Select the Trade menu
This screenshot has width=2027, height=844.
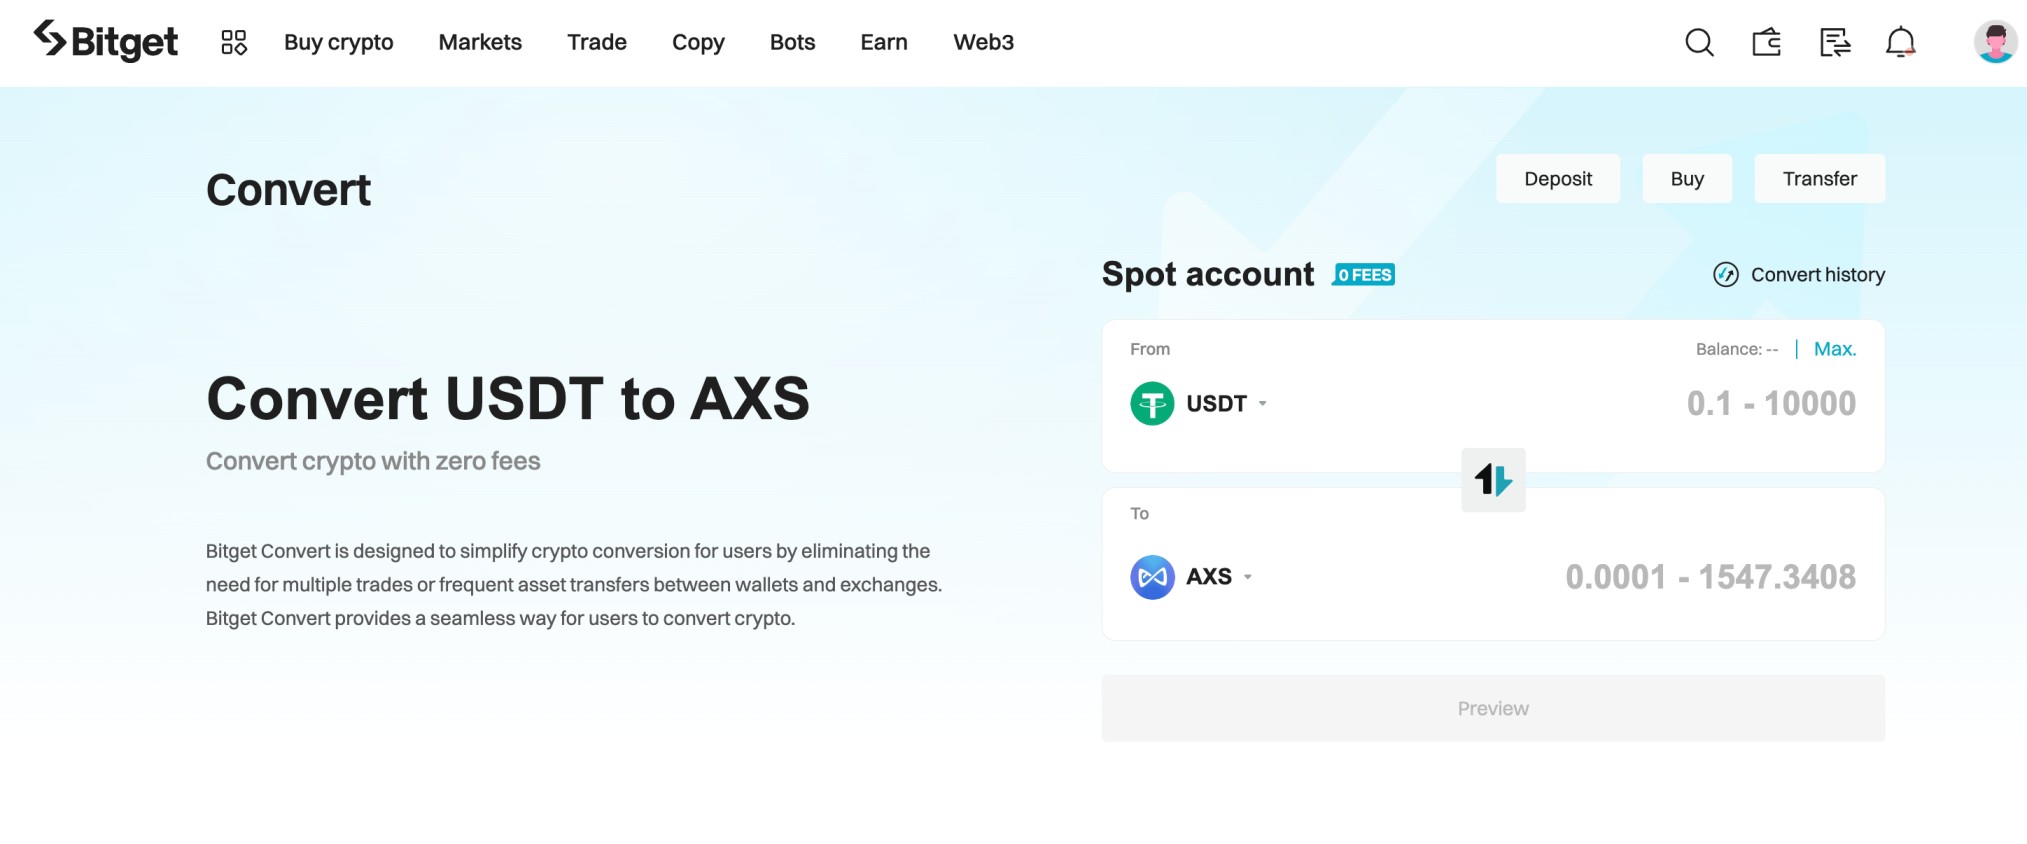coord(597,42)
